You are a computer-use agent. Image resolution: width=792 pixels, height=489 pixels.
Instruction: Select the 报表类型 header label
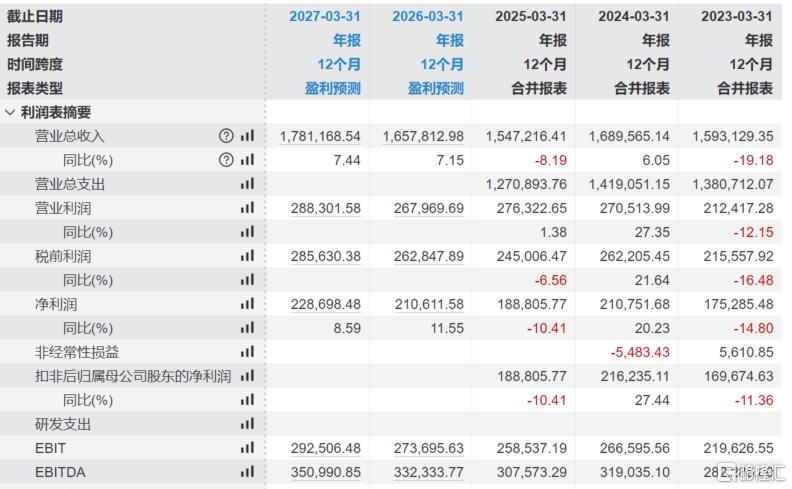click(35, 88)
